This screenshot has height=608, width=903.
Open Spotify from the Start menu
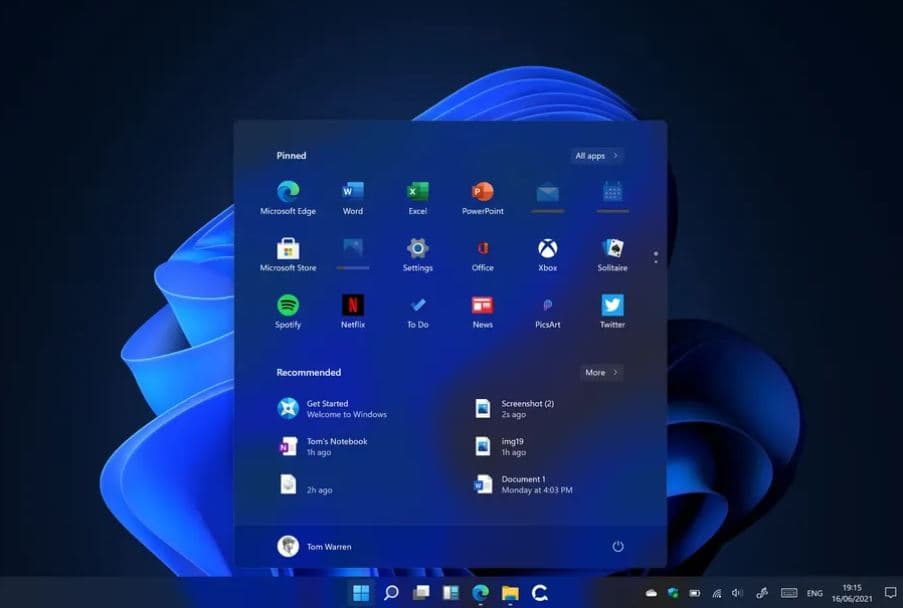click(x=288, y=311)
